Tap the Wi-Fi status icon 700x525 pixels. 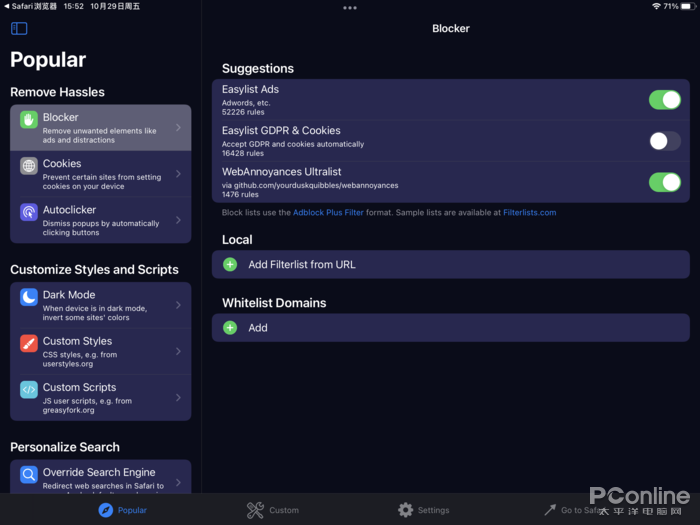pyautogui.click(x=656, y=6)
